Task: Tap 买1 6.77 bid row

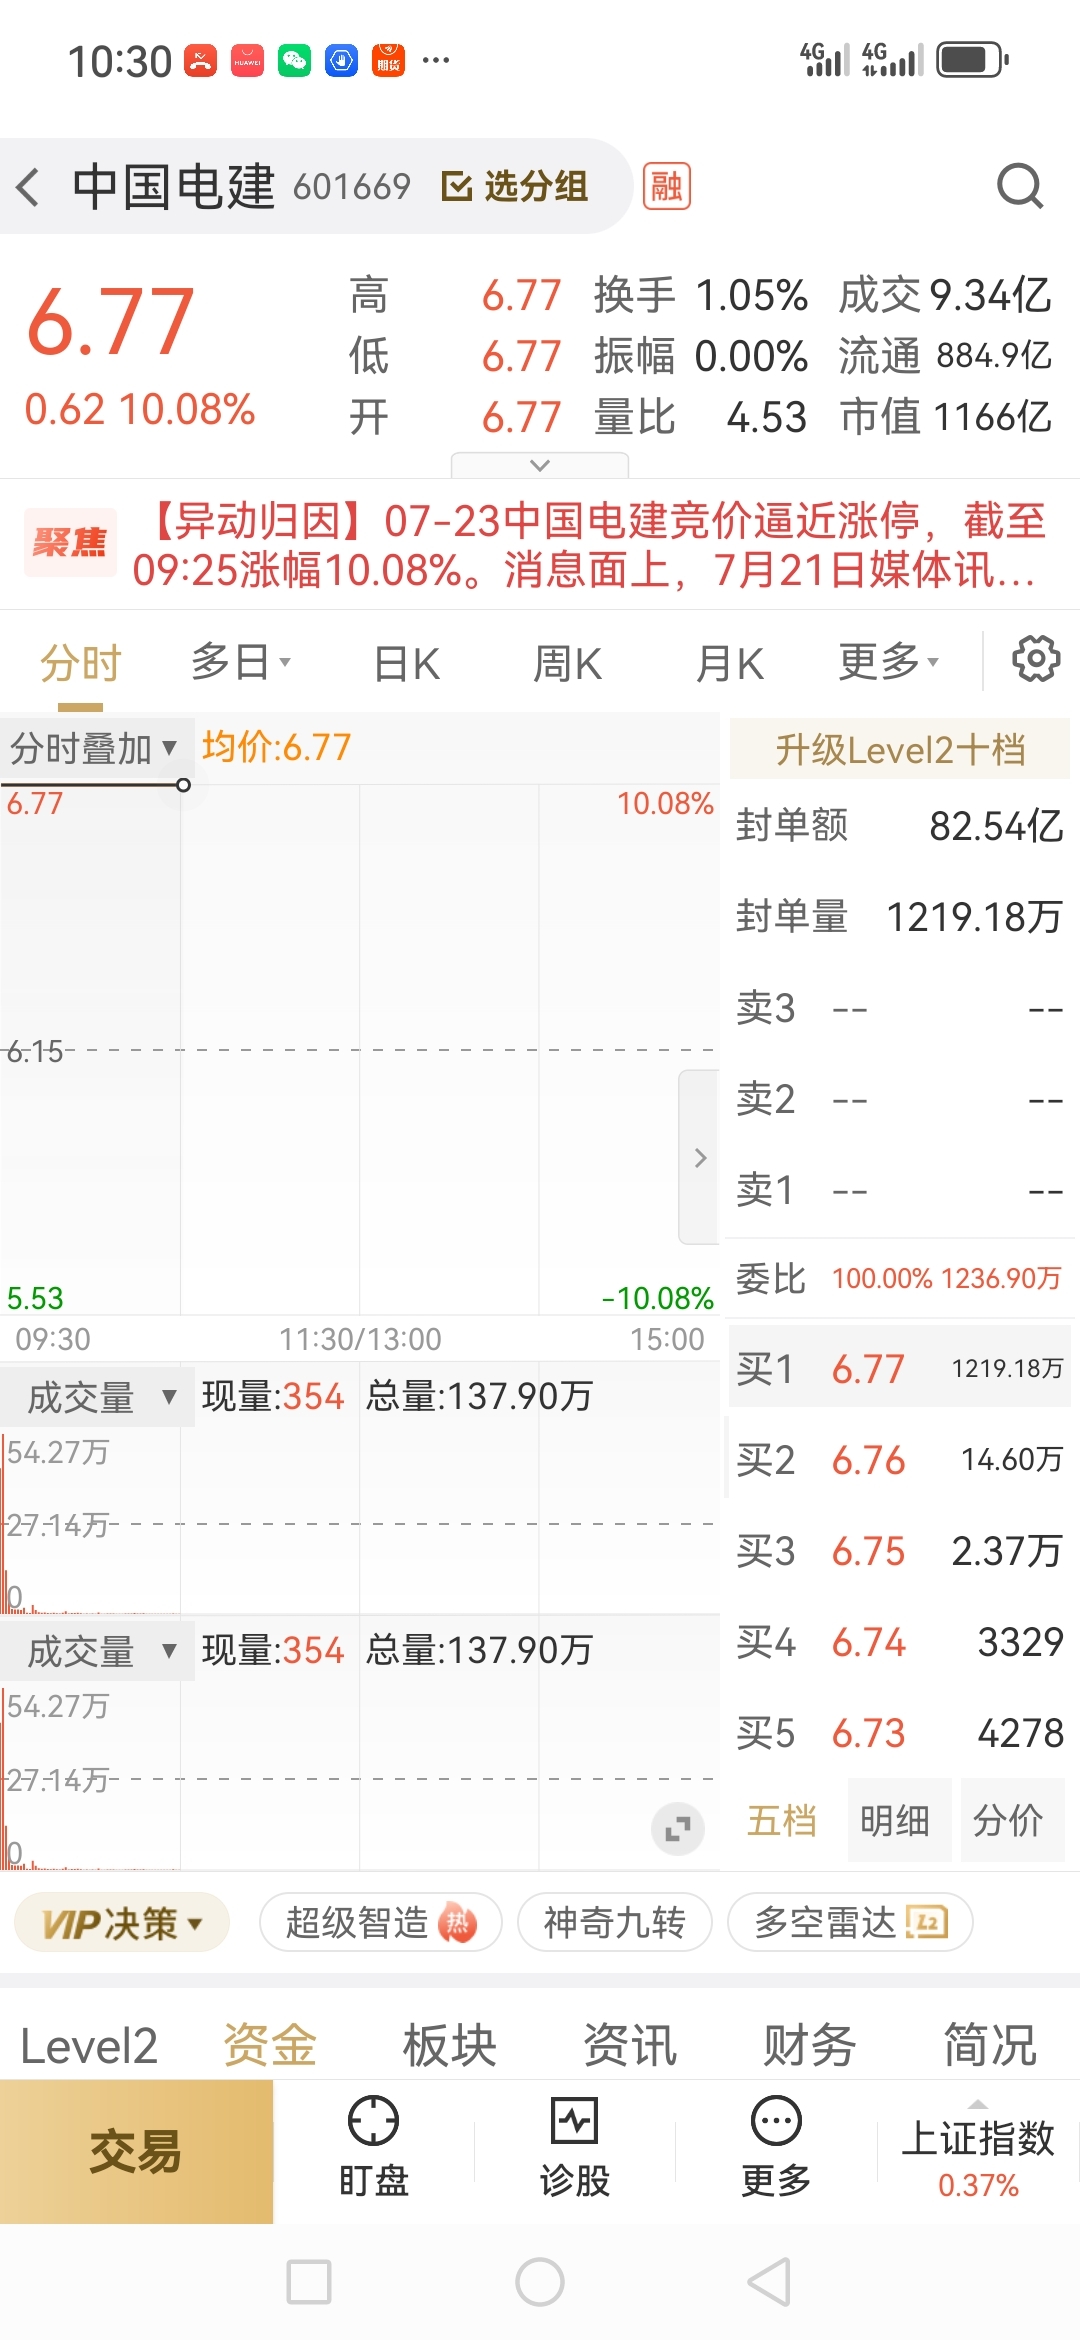Action: click(900, 1368)
